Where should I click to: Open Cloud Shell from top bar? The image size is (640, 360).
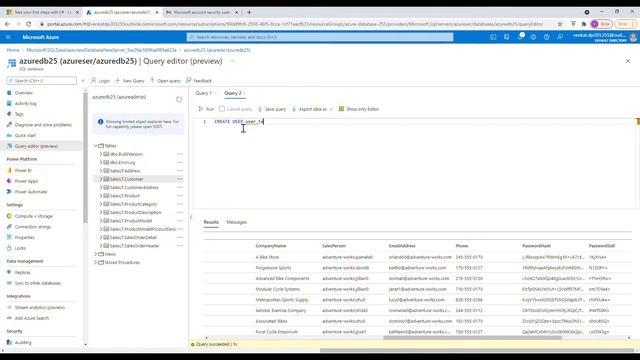pyautogui.click(x=493, y=37)
